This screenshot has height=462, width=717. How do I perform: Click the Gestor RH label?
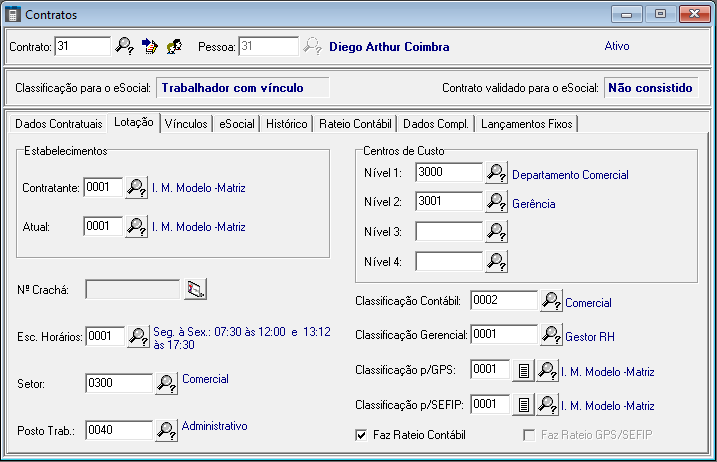click(x=590, y=337)
